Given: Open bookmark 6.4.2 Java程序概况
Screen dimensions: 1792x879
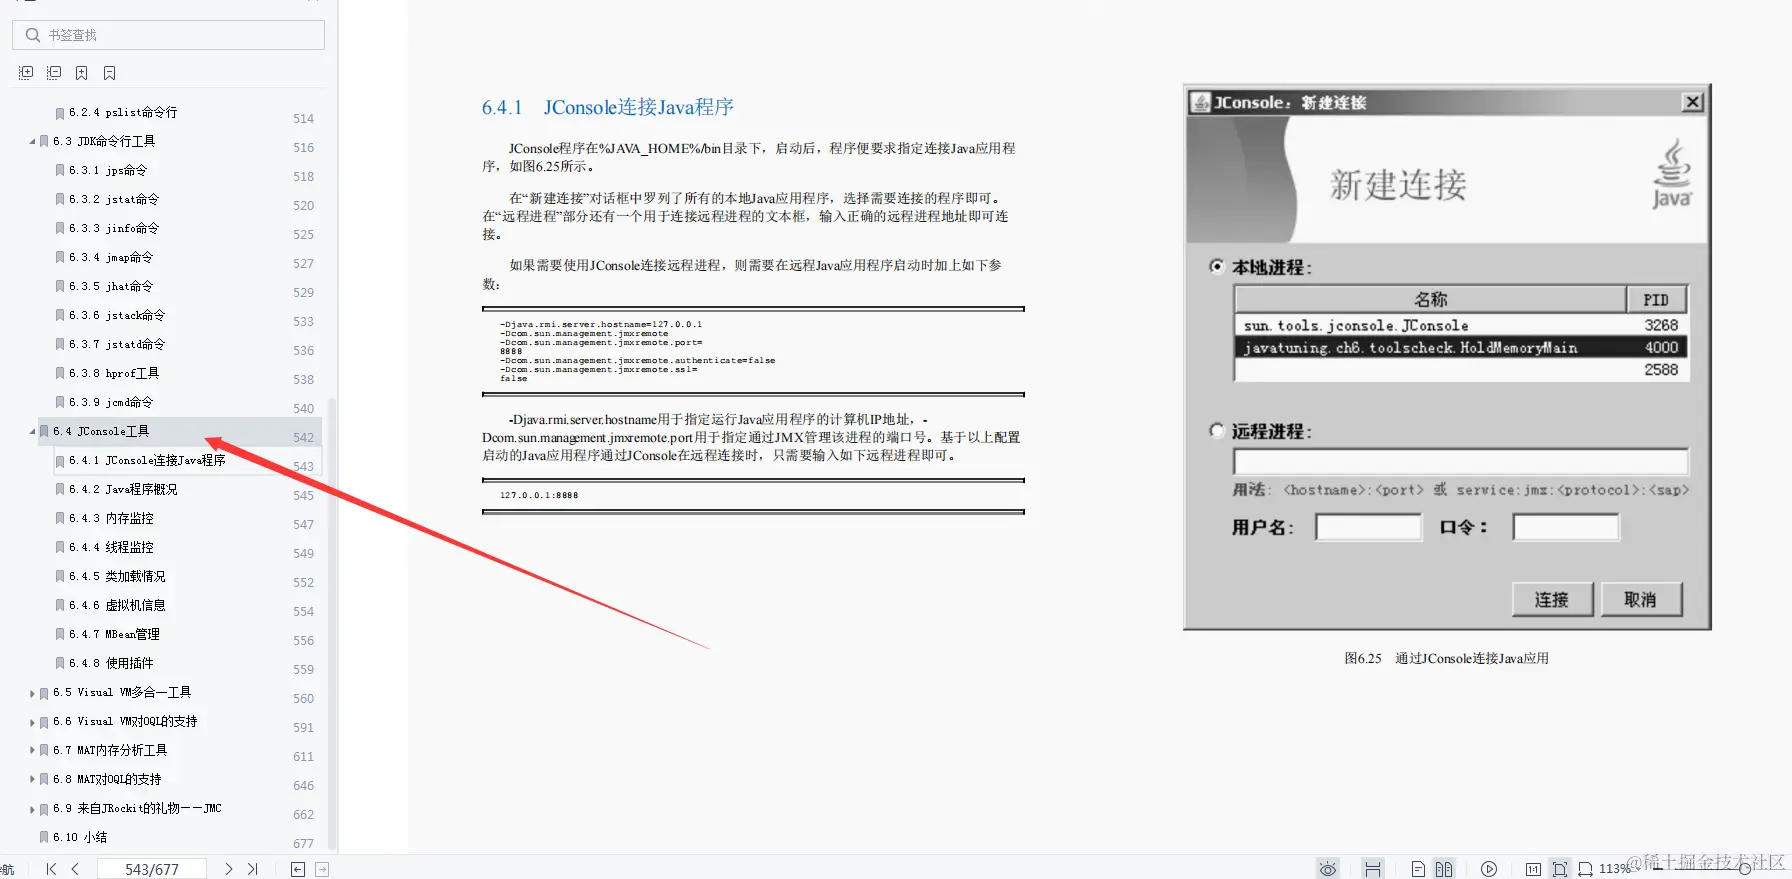Looking at the screenshot, I should click(123, 489).
